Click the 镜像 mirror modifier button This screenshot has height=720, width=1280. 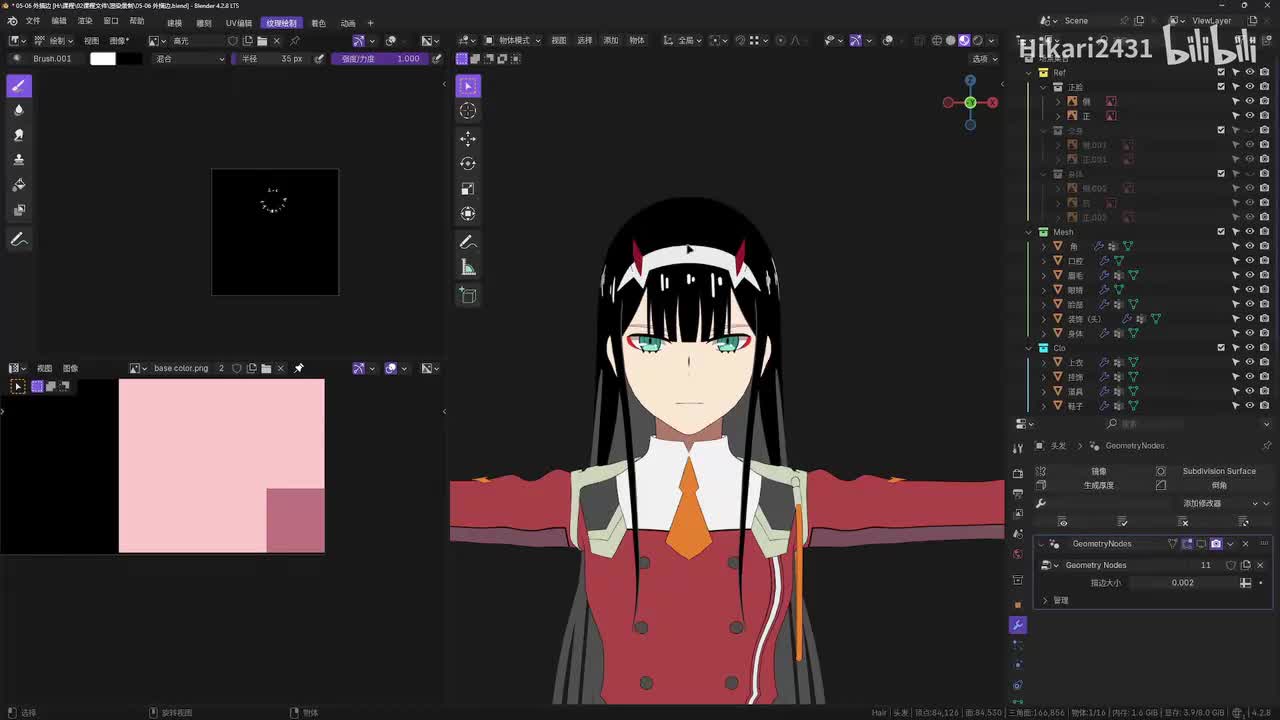click(1092, 471)
